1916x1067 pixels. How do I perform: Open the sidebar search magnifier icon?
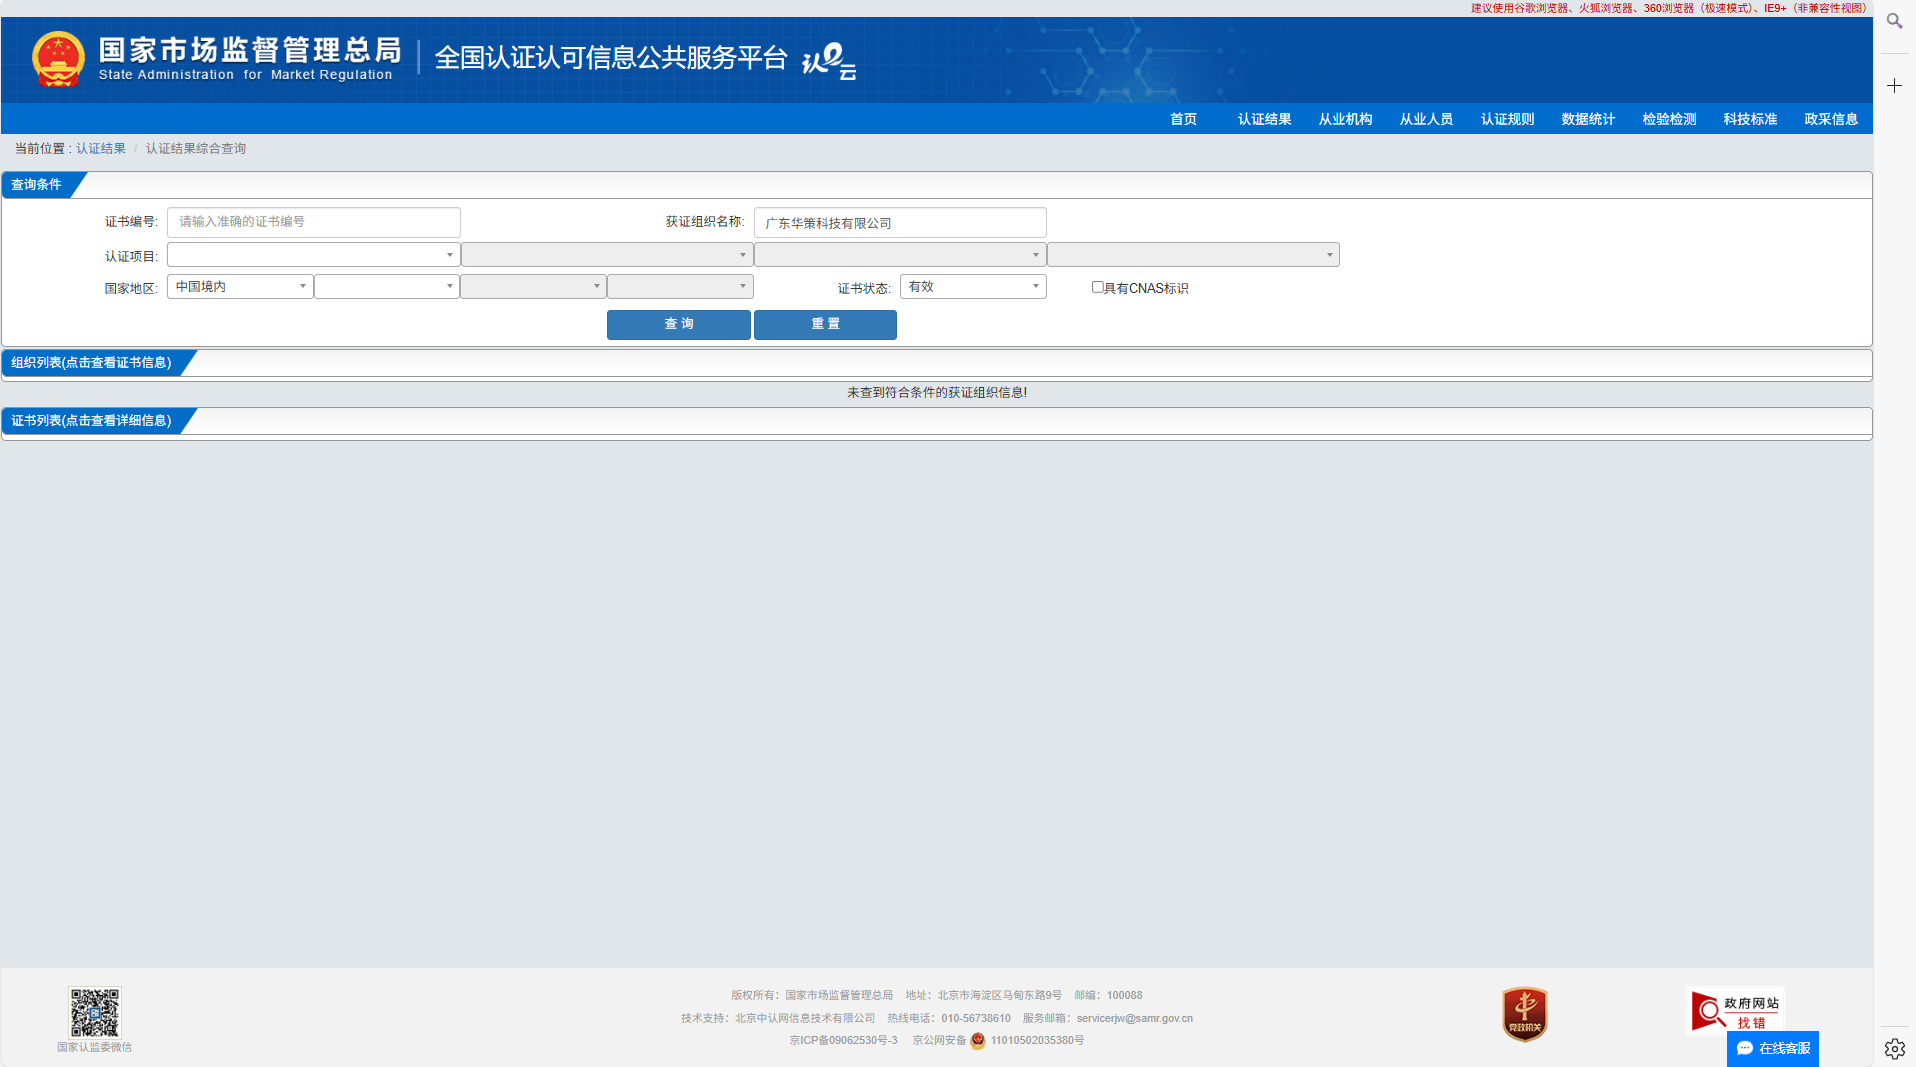pyautogui.click(x=1894, y=21)
